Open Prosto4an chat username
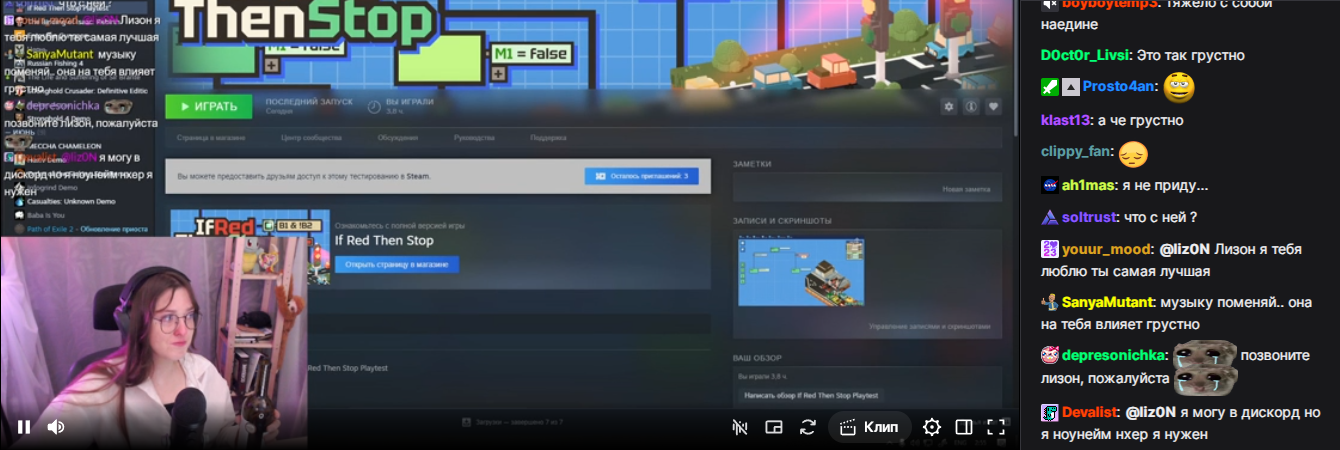Screen dimensions: 1340x450 coord(1118,87)
